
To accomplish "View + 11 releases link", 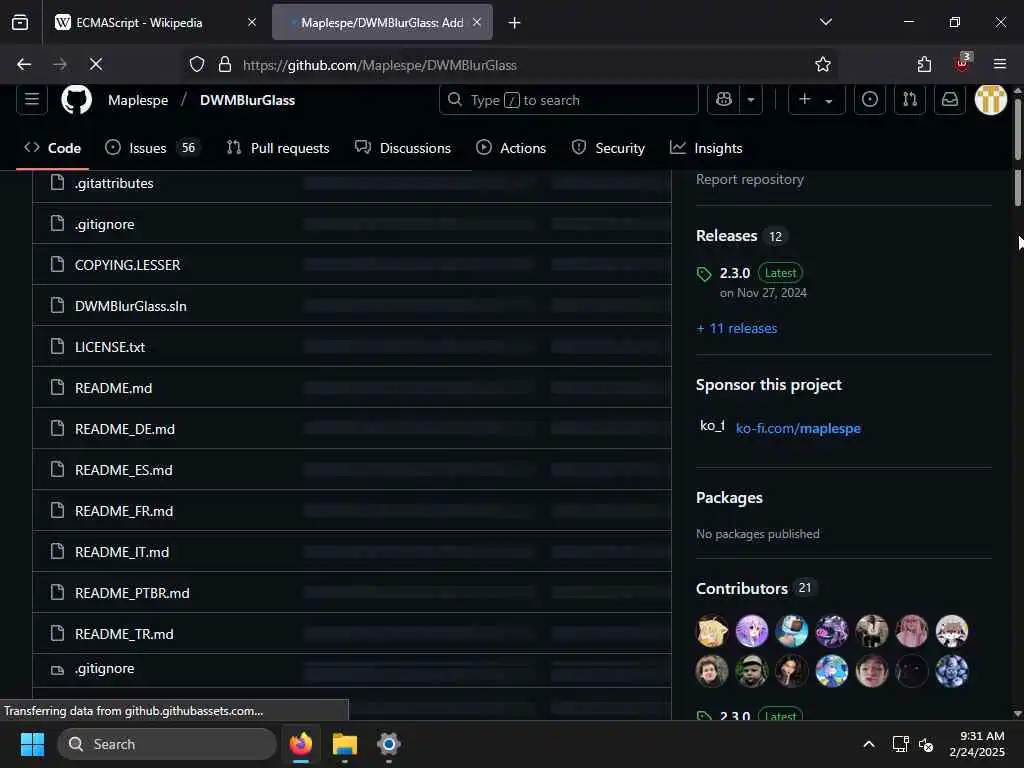I will click(737, 328).
